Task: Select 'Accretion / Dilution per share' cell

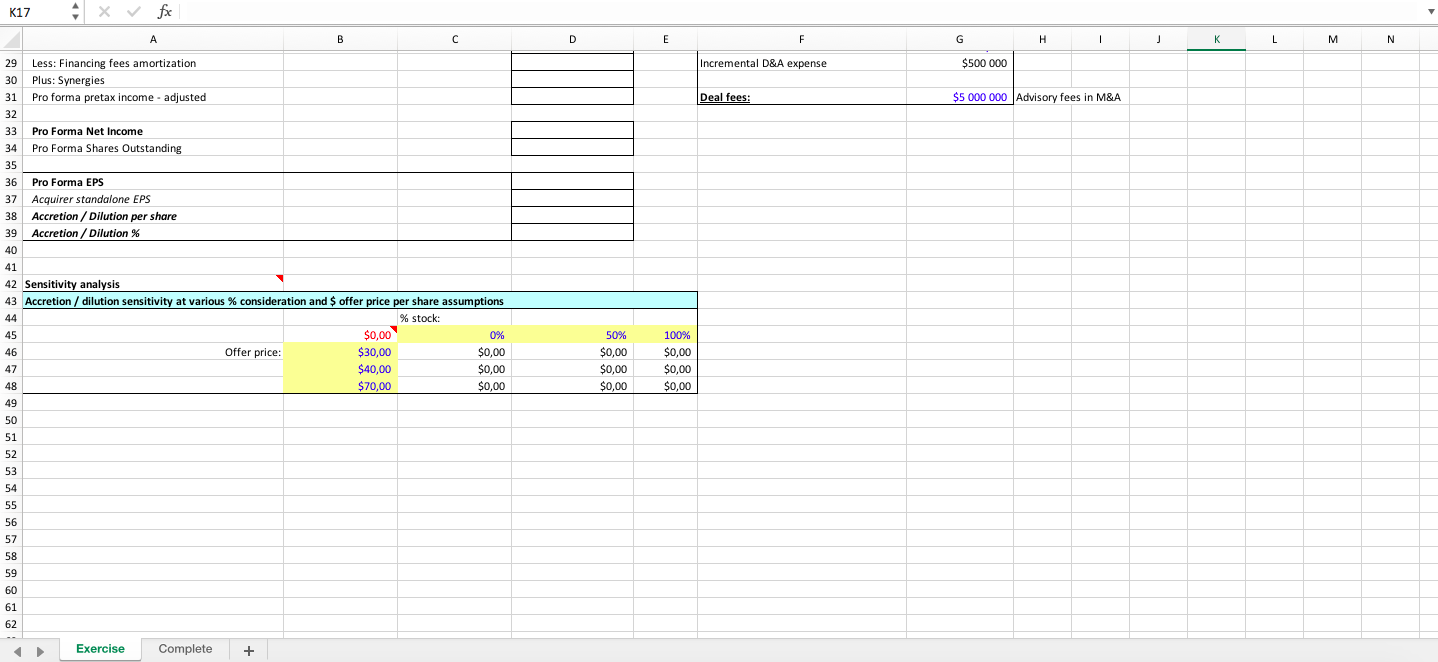Action: tap(153, 216)
